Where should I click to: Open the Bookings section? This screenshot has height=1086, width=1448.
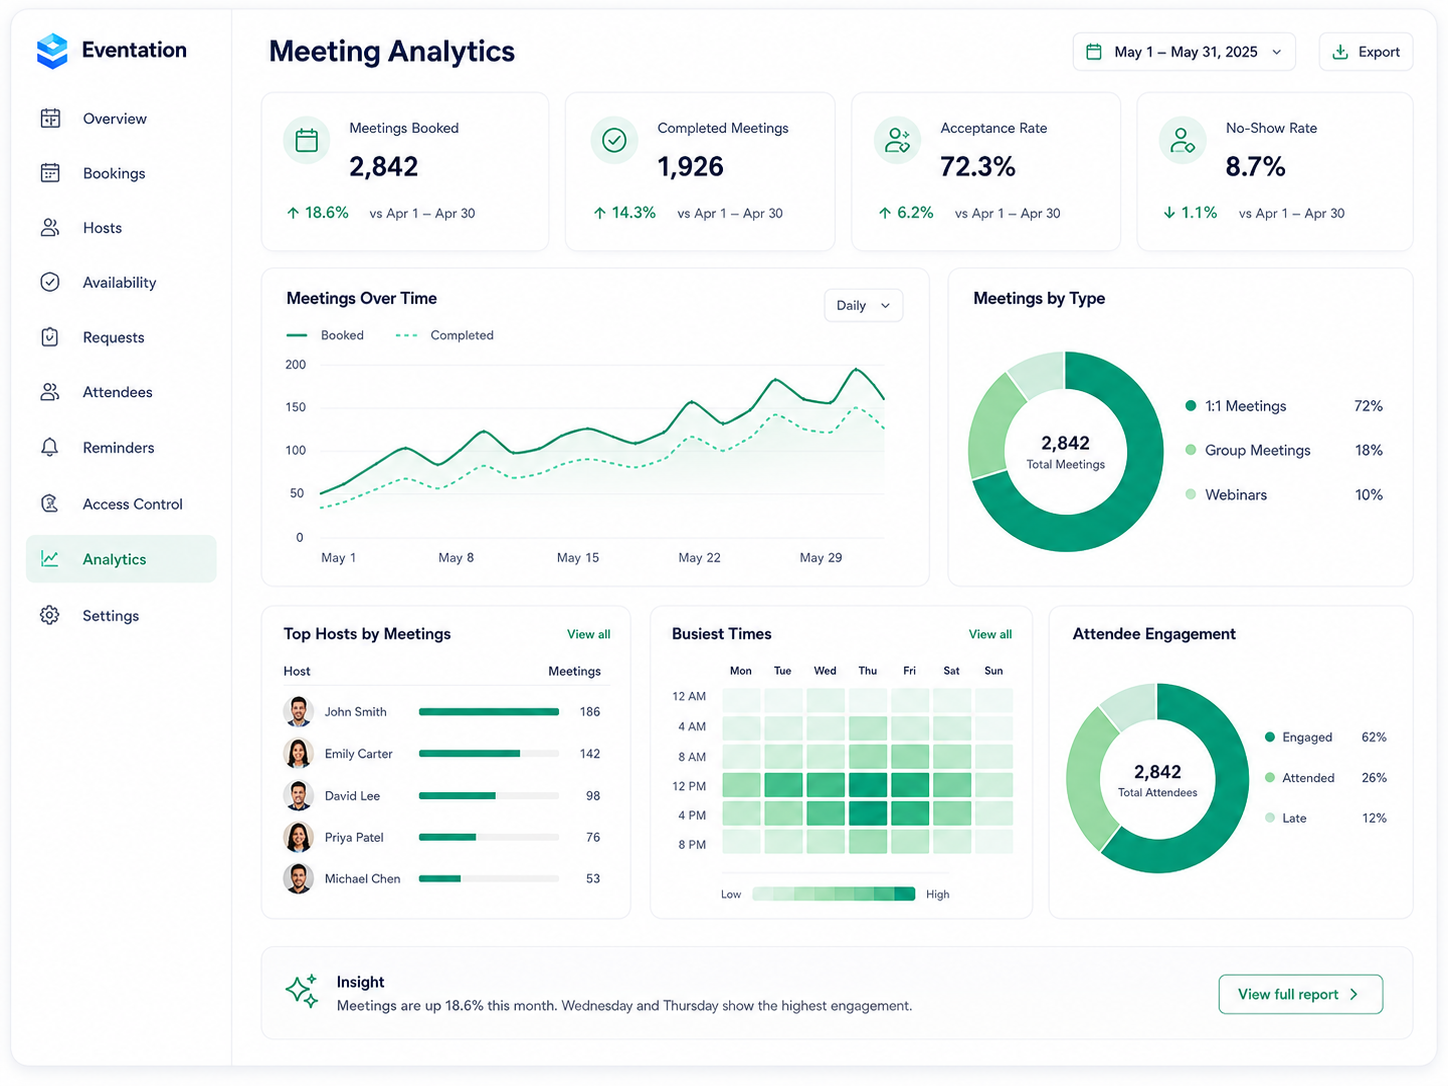click(120, 173)
